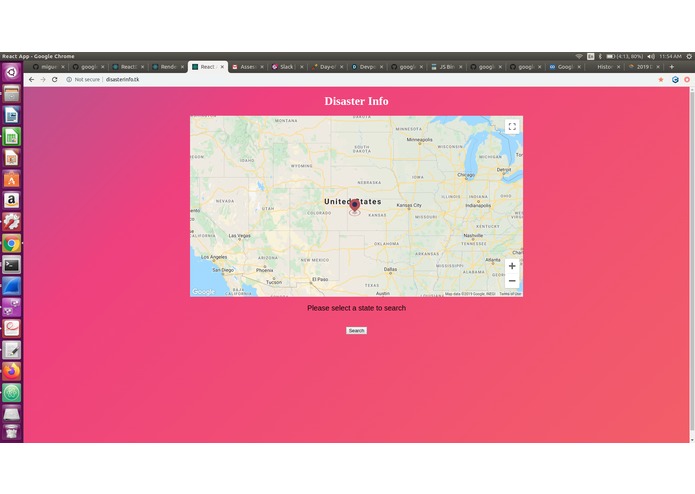Open the Terminal from the dock

point(12,265)
